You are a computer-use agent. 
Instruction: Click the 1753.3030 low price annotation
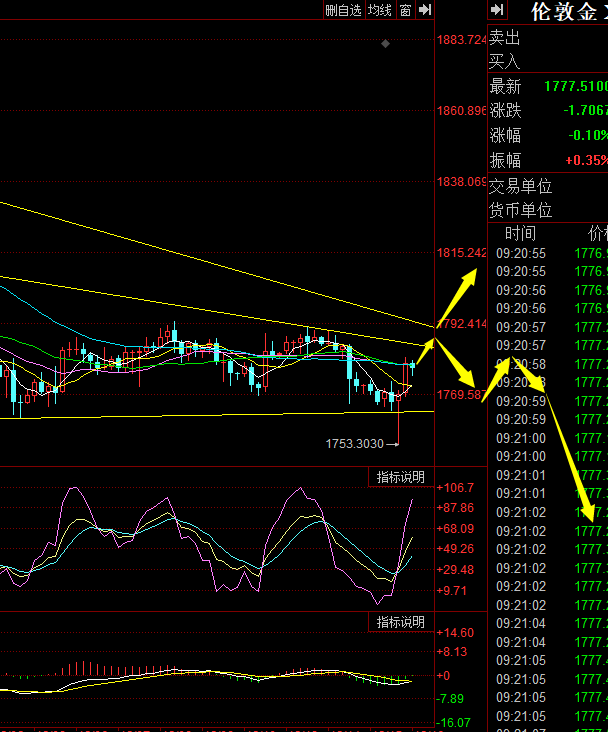(x=354, y=443)
